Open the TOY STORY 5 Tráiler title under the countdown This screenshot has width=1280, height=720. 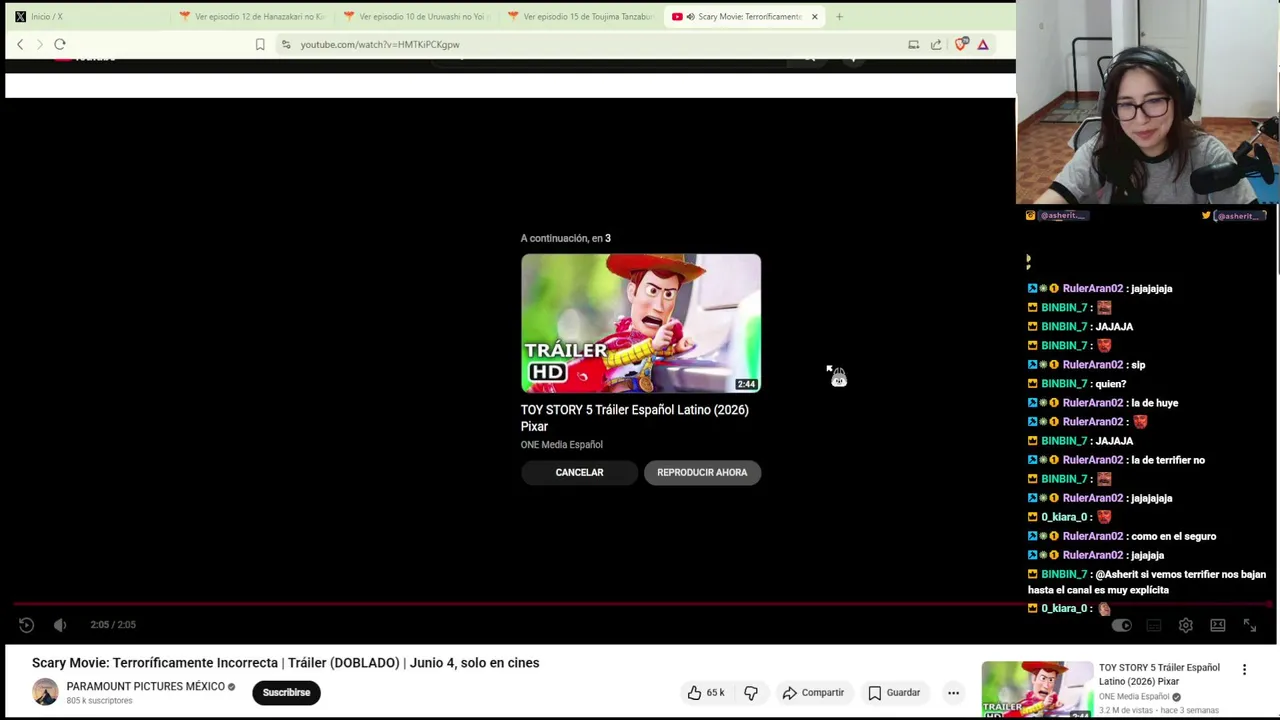634,418
